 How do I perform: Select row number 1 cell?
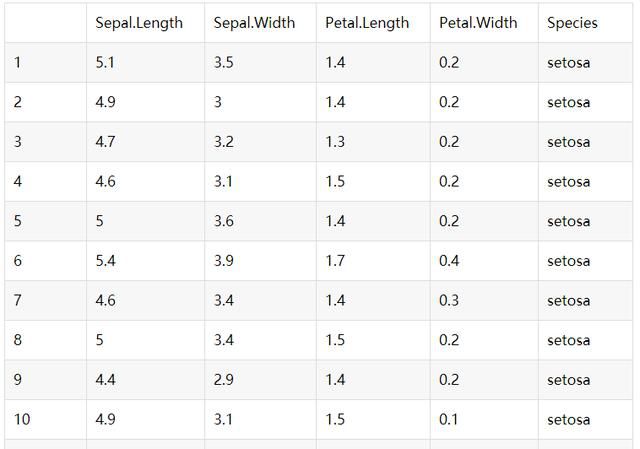pyautogui.click(x=18, y=63)
